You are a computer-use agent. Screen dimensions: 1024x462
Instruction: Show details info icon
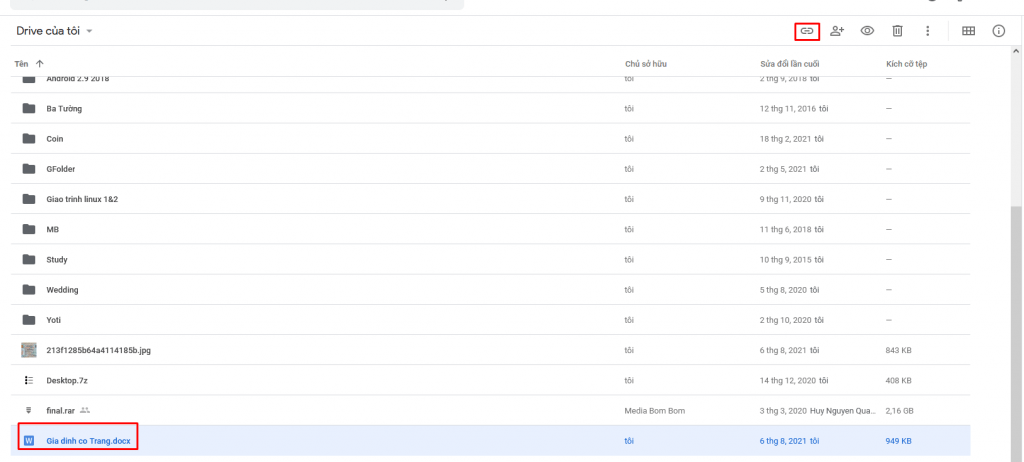[998, 31]
